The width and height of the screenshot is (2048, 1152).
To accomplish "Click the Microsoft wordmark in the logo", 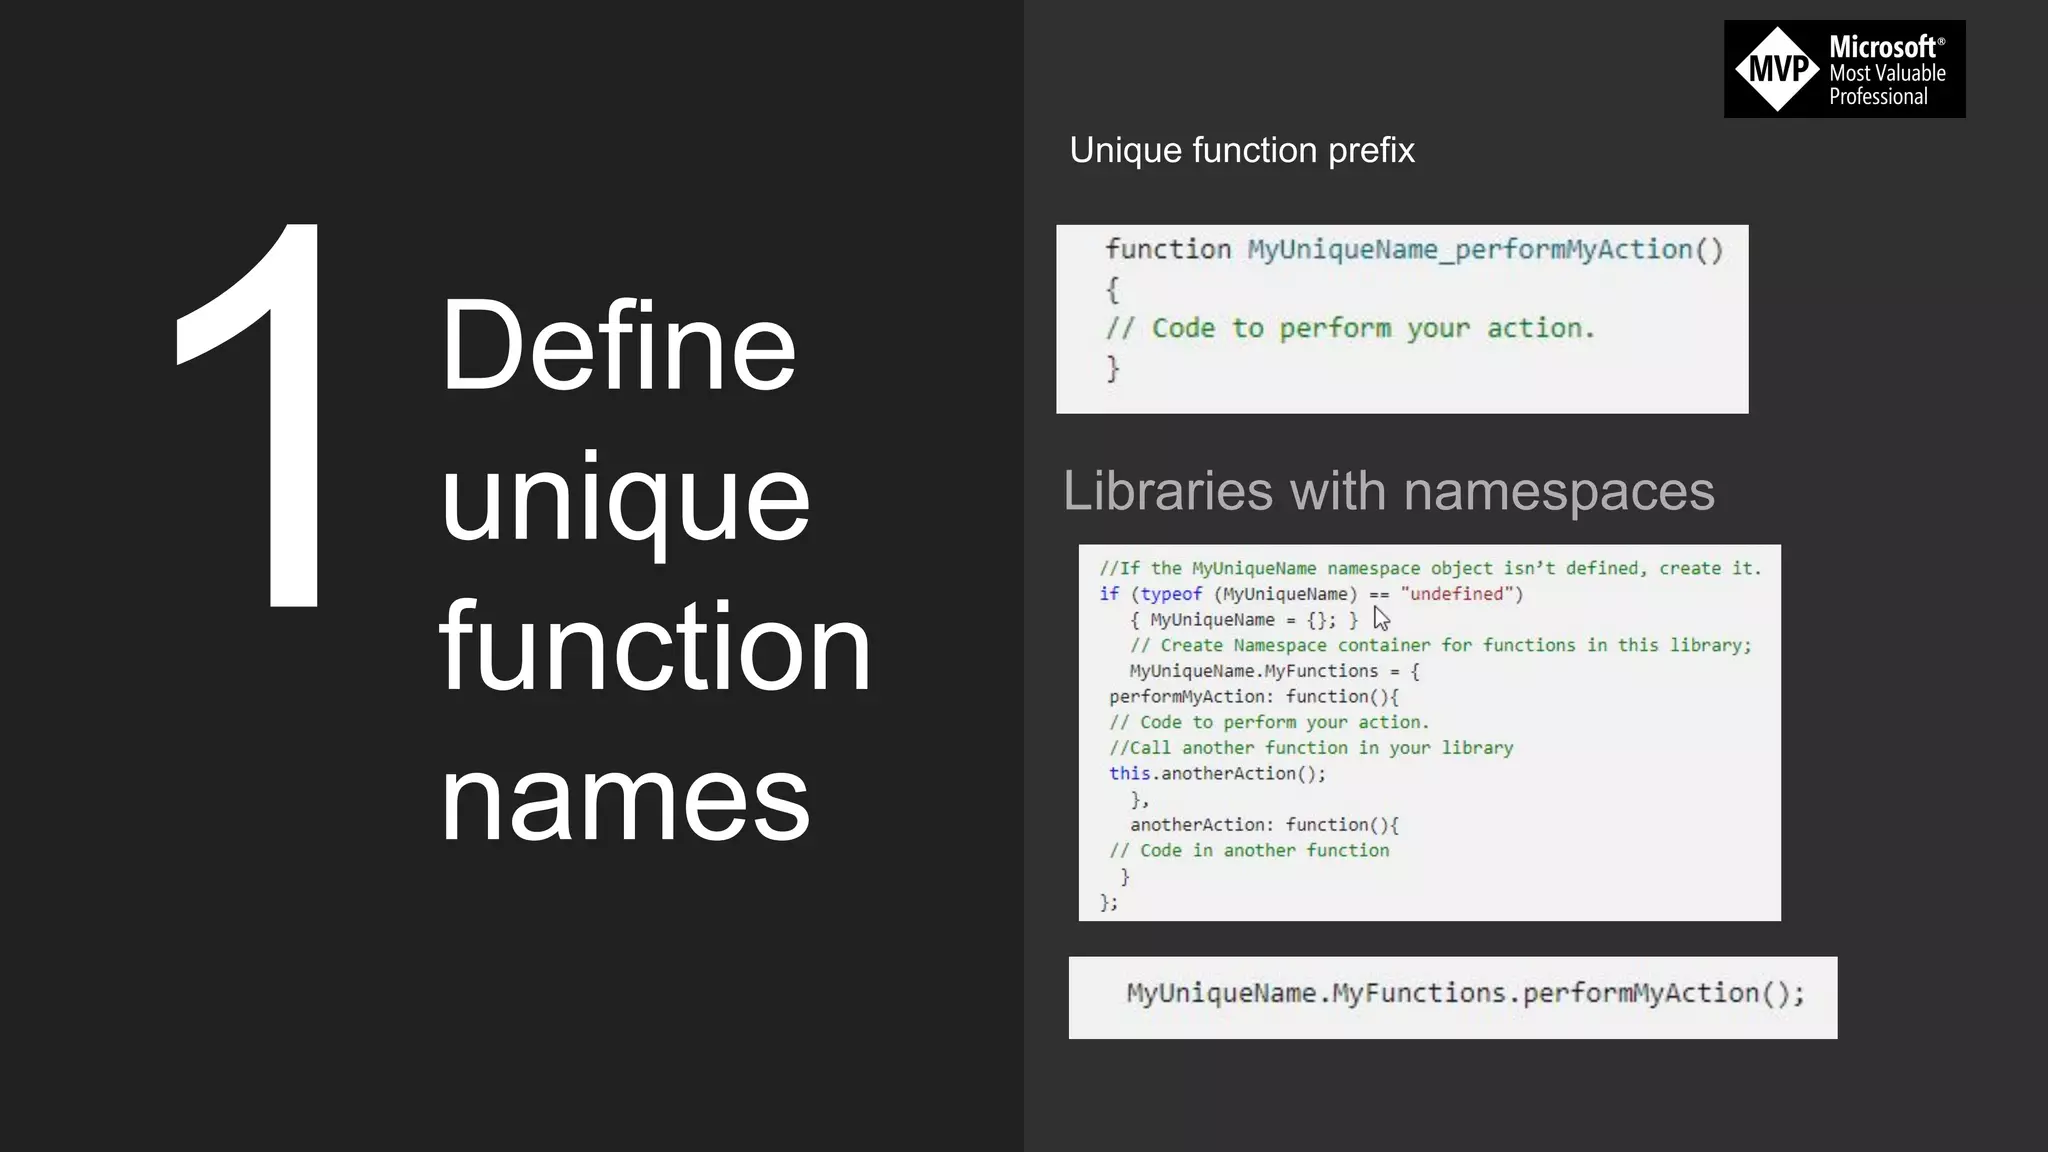I will (x=1882, y=47).
